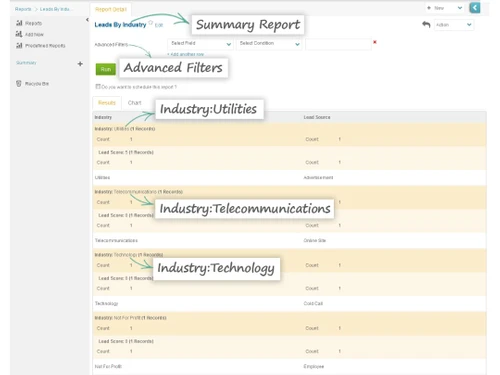Open the Select Field dropdown
The image size is (500, 375).
(x=200, y=44)
